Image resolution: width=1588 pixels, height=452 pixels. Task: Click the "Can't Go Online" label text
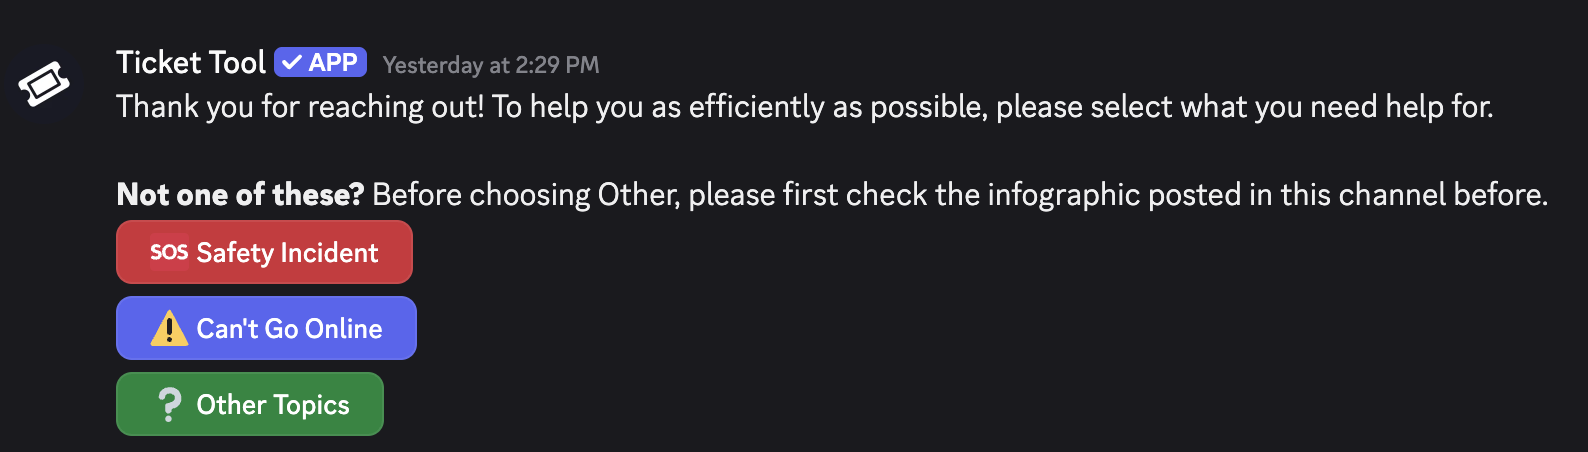pos(289,329)
